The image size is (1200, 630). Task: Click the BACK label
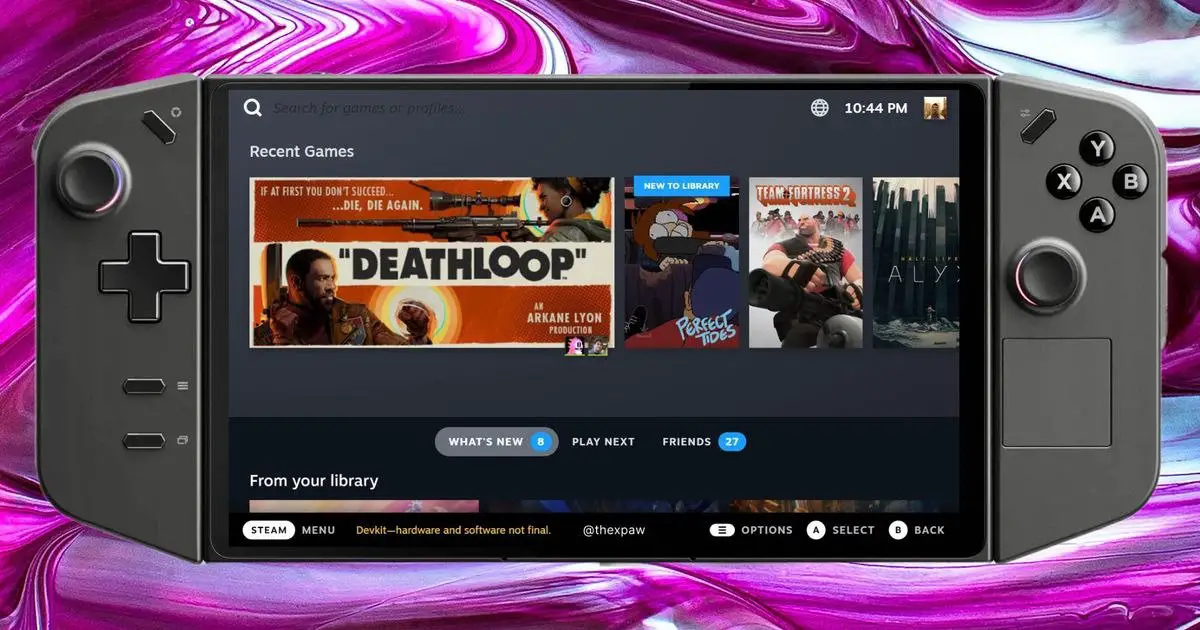[929, 530]
